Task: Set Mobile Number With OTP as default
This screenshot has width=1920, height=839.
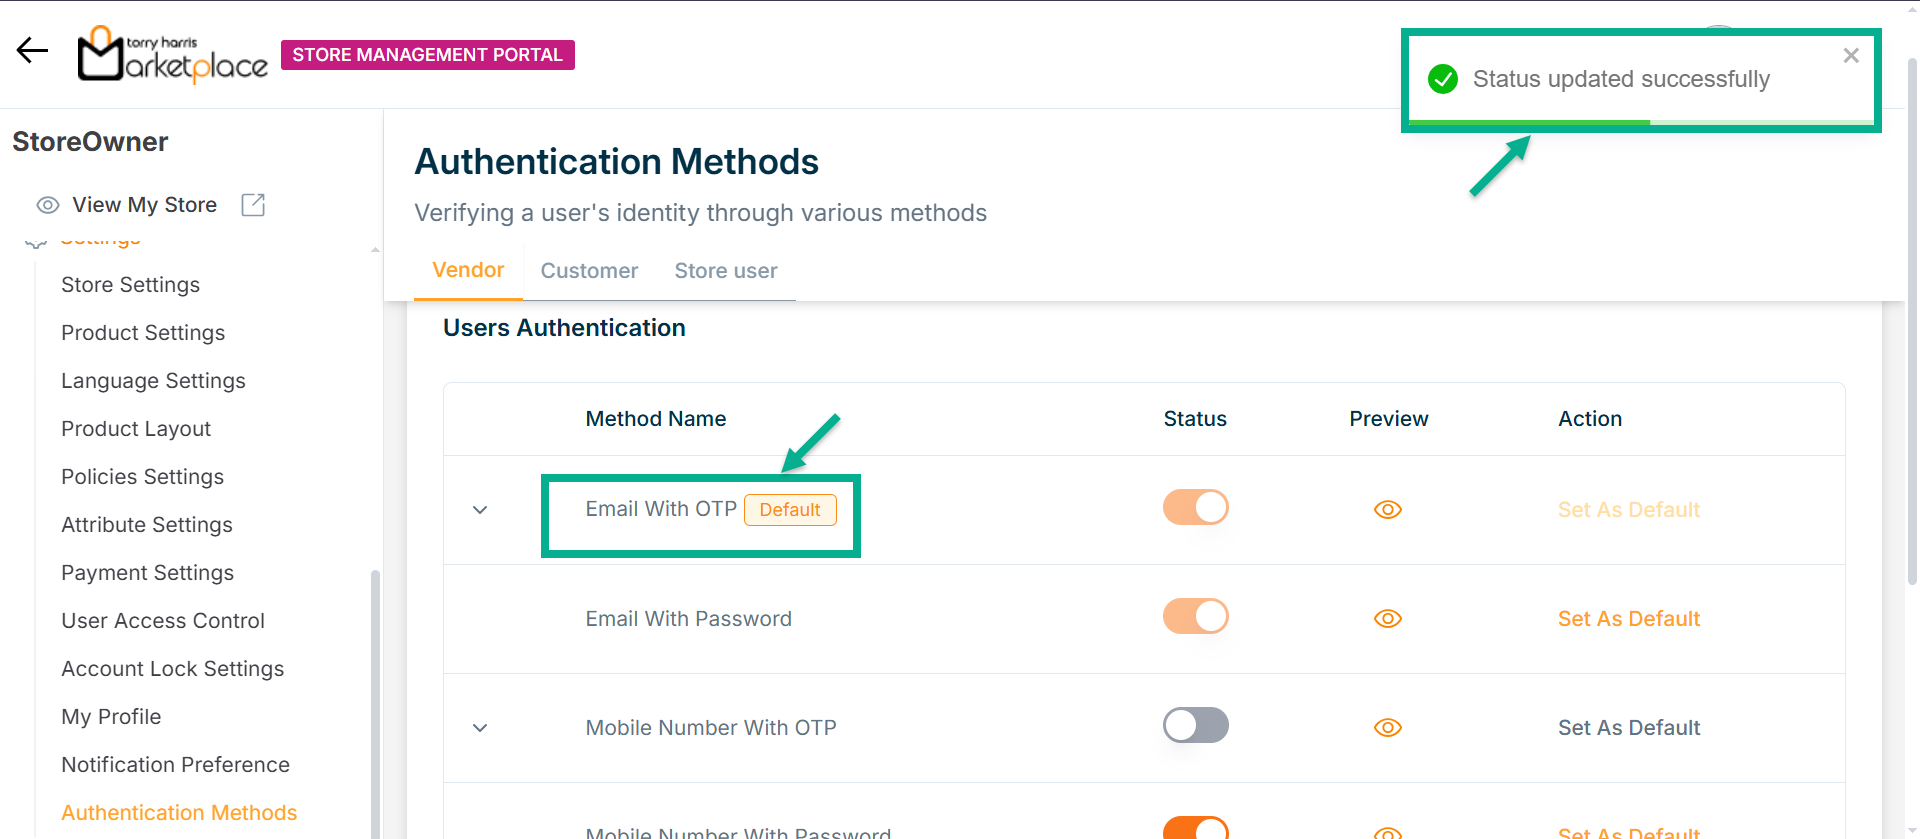Action: pos(1628,728)
